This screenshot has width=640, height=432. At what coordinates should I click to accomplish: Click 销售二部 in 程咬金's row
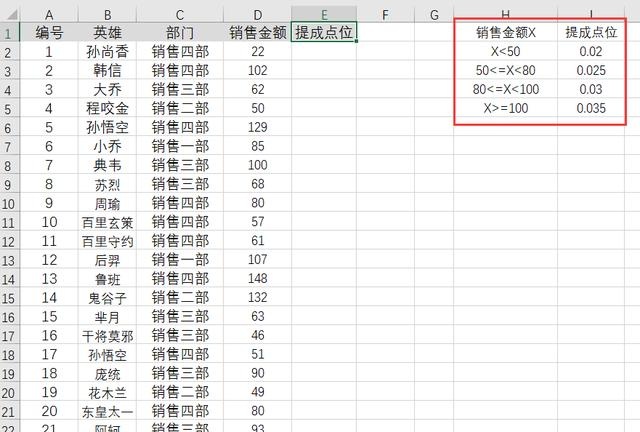click(x=180, y=108)
